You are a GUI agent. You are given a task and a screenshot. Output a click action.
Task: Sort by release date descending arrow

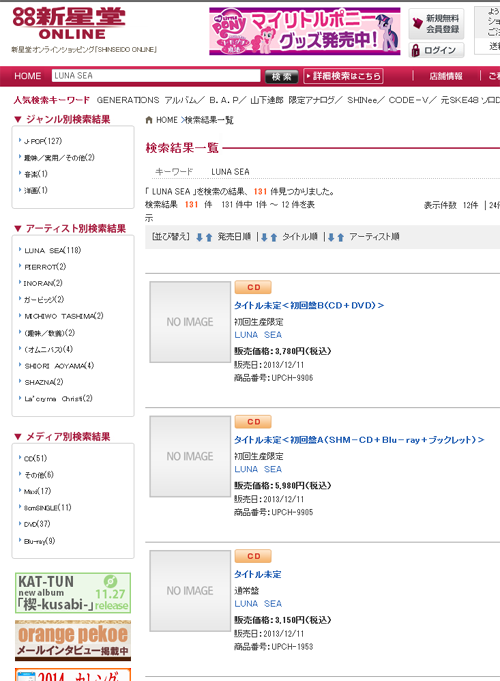click(x=199, y=237)
